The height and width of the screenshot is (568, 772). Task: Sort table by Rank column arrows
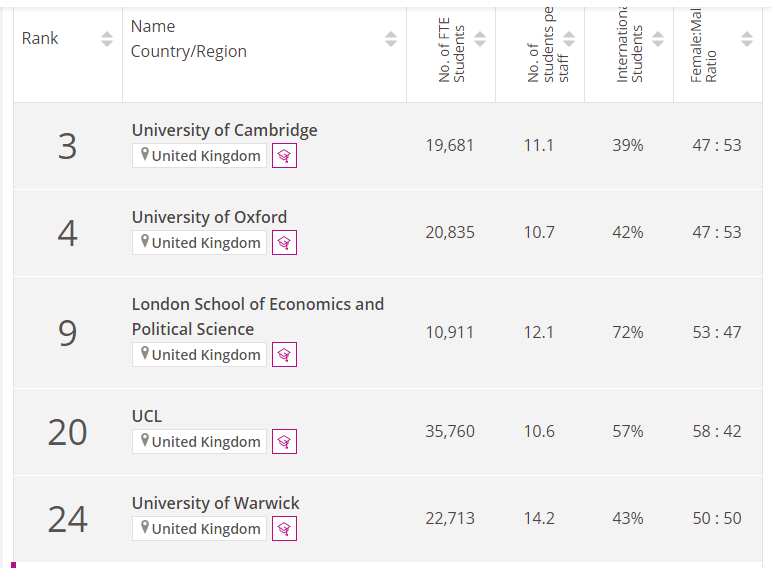pos(107,39)
